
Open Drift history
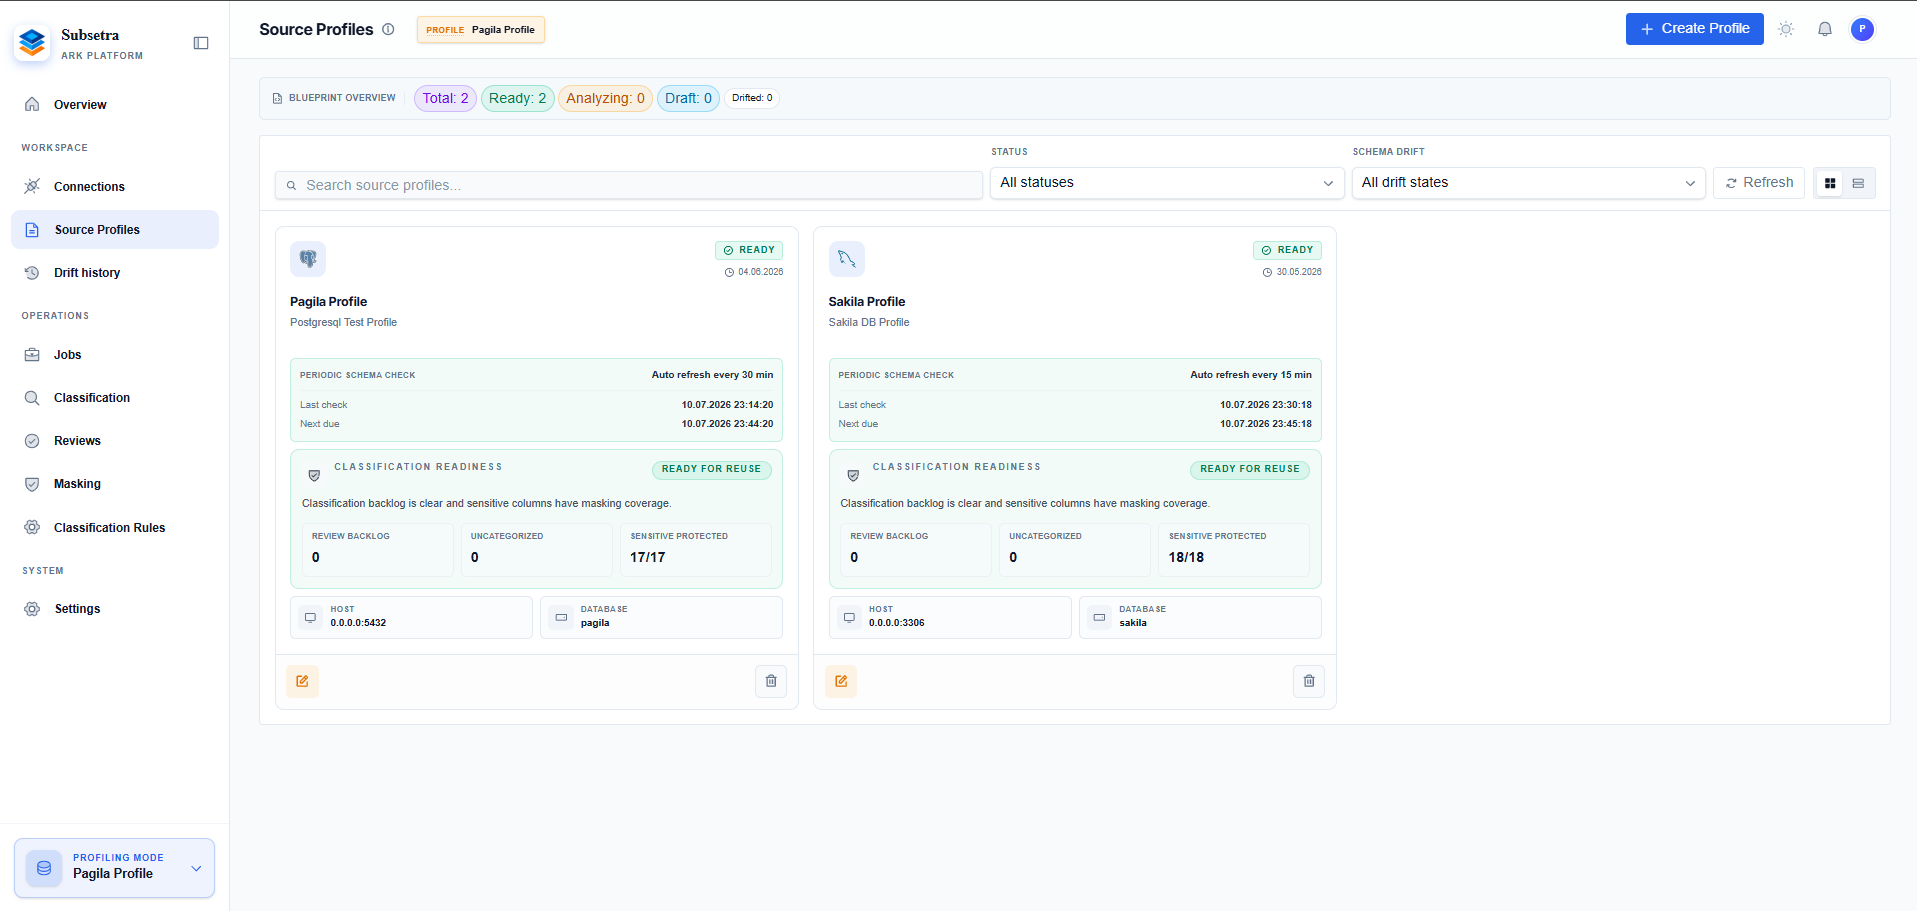[x=115, y=273]
